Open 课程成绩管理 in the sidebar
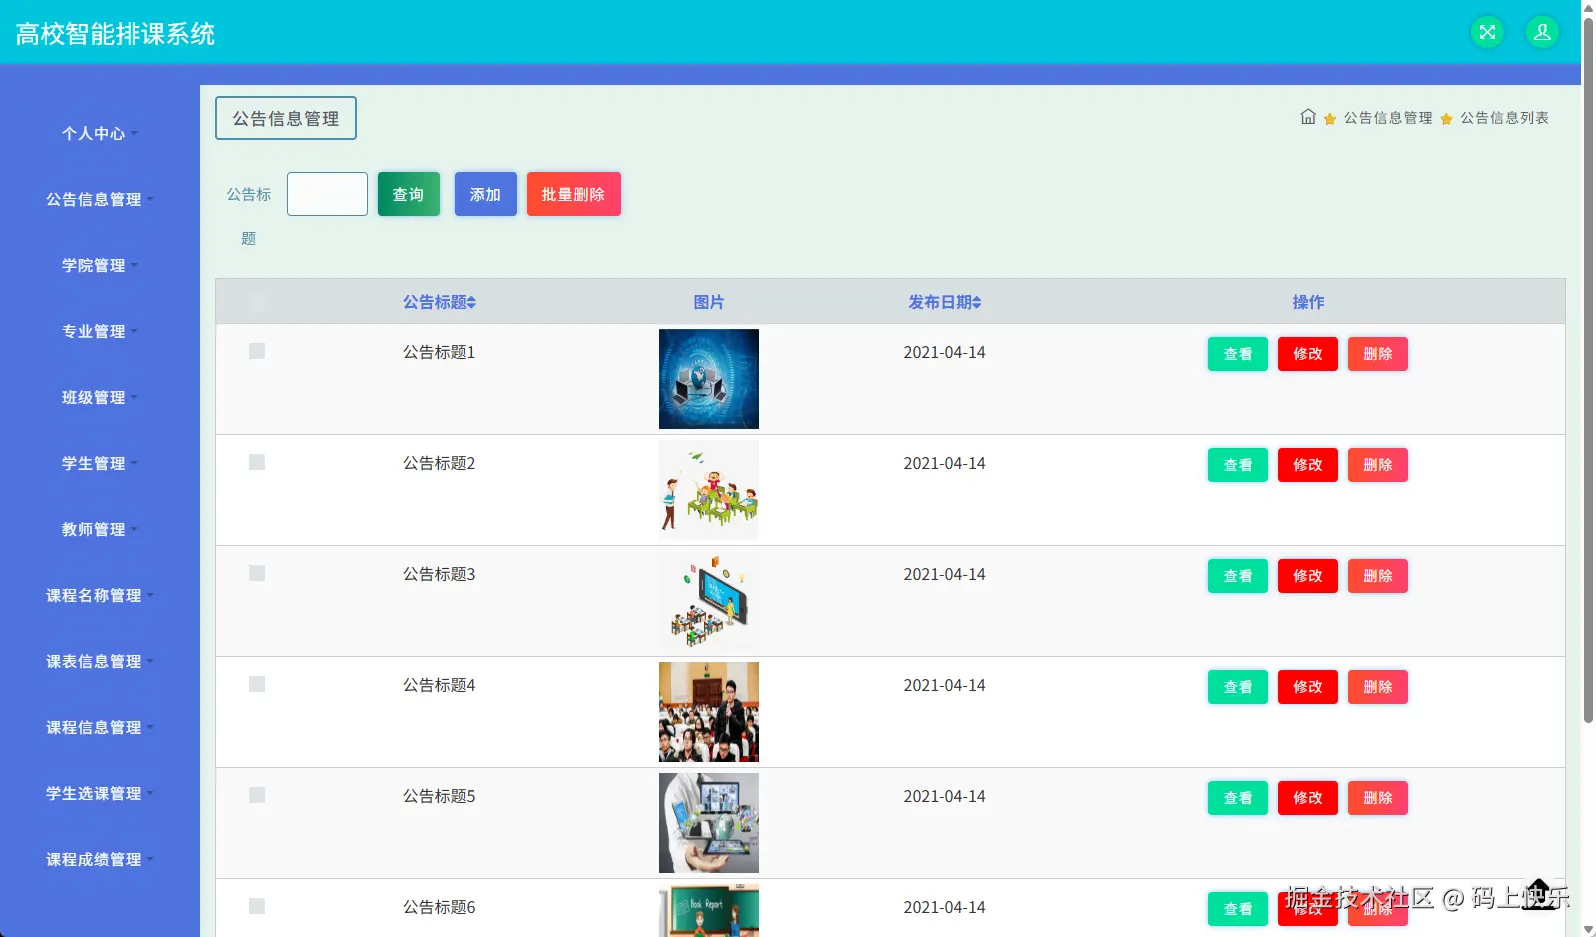 pyautogui.click(x=100, y=859)
